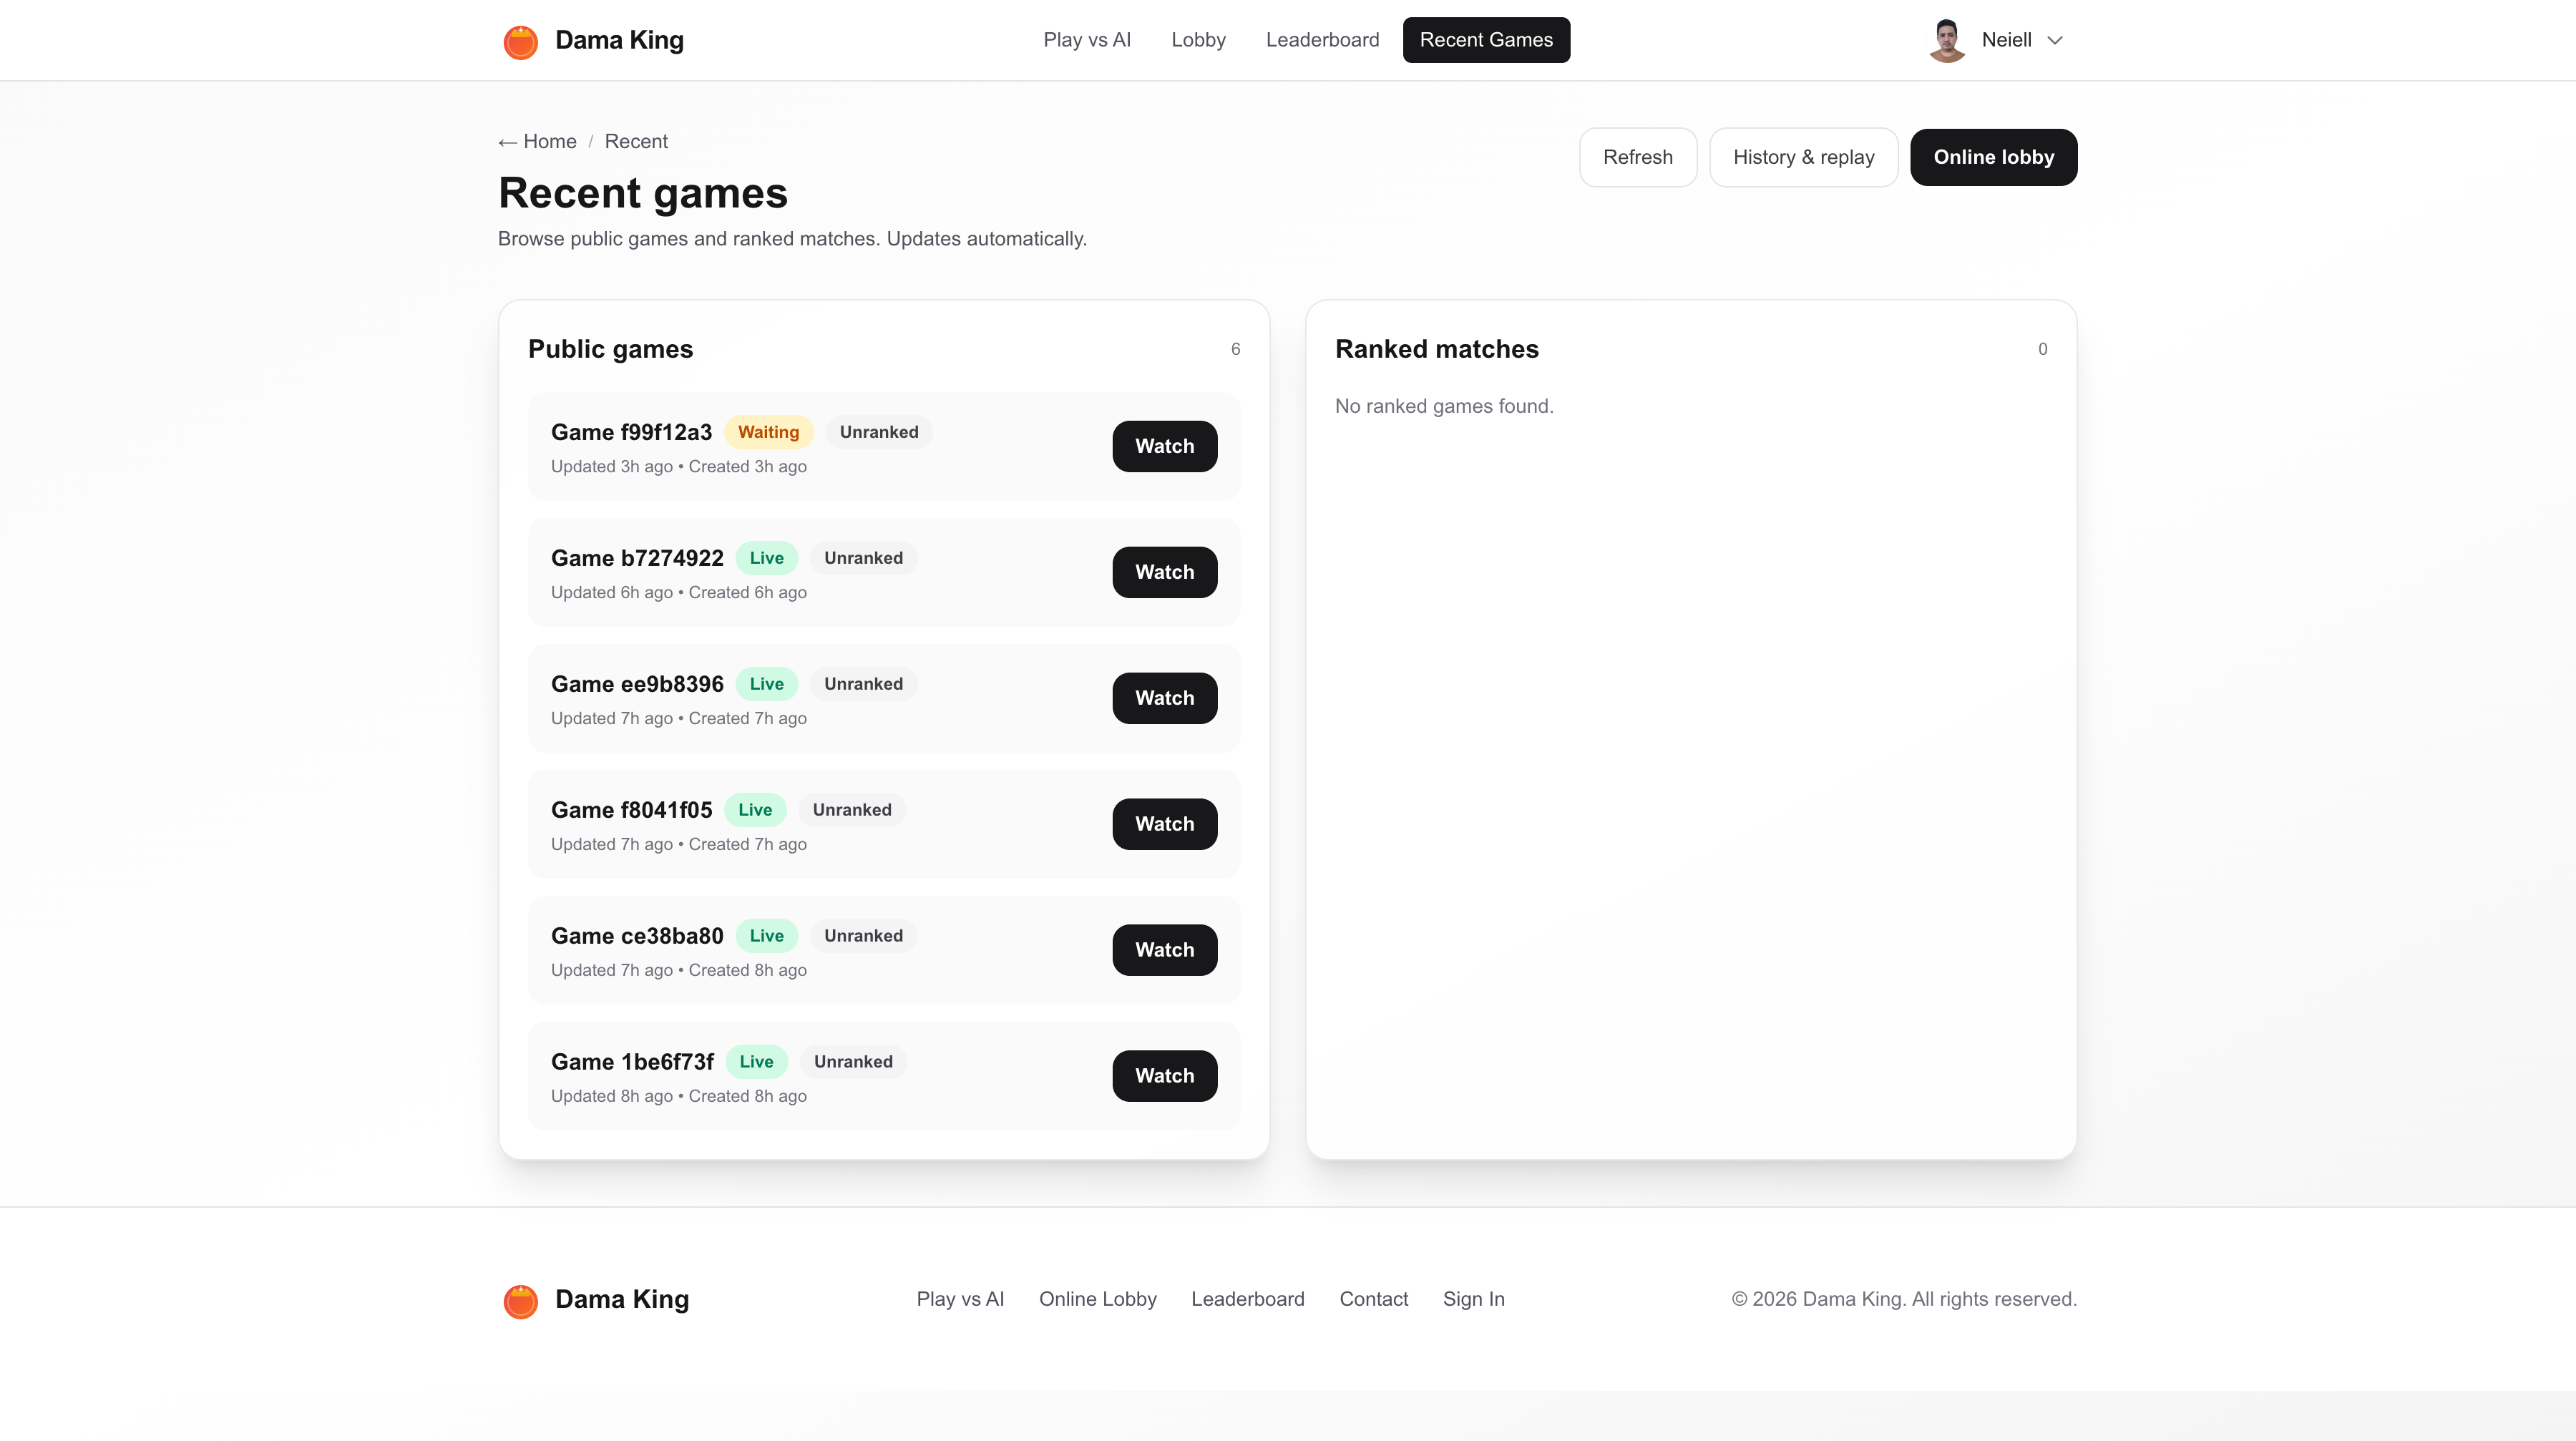Open Lobby from the navigation bar
Viewport: 2576px width, 1441px height.
[1198, 40]
